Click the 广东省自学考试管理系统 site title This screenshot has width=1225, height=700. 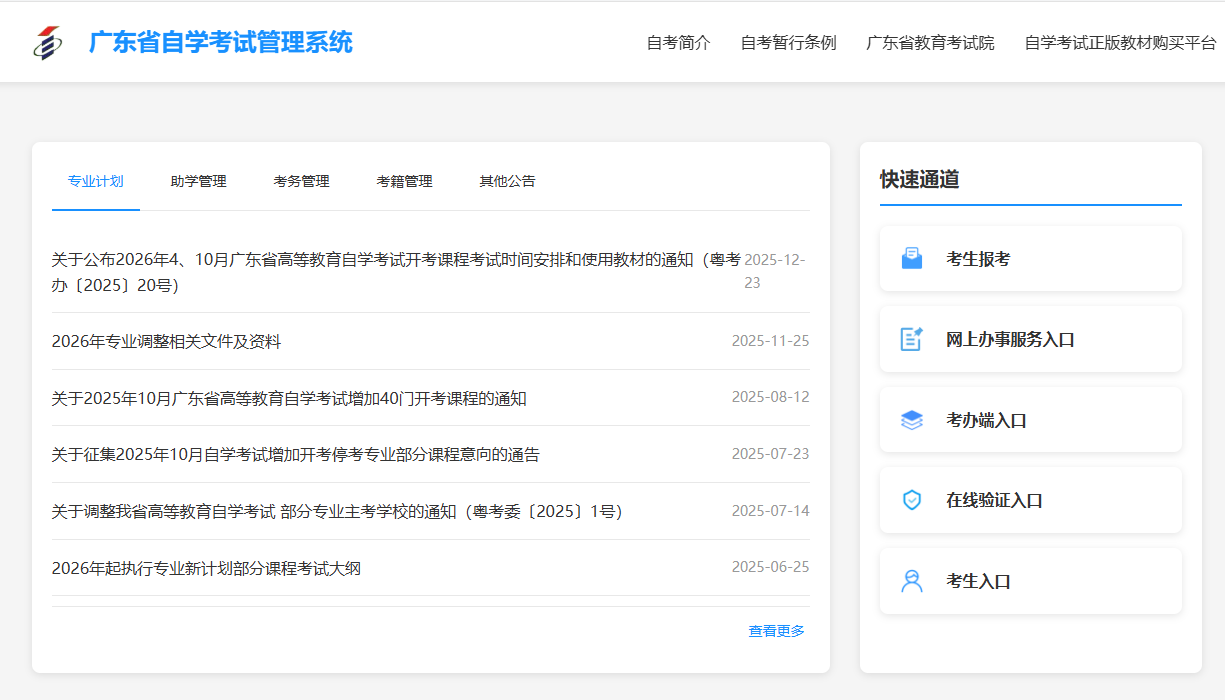coord(220,43)
